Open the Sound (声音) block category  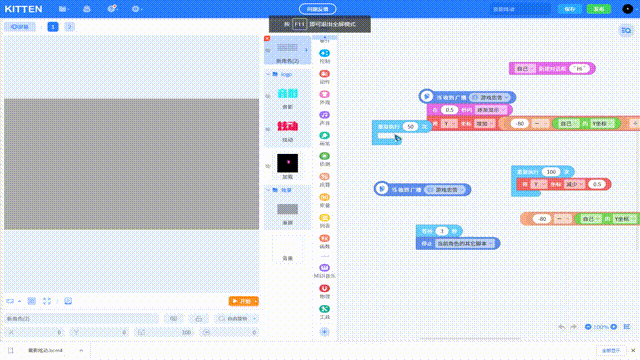point(324,118)
